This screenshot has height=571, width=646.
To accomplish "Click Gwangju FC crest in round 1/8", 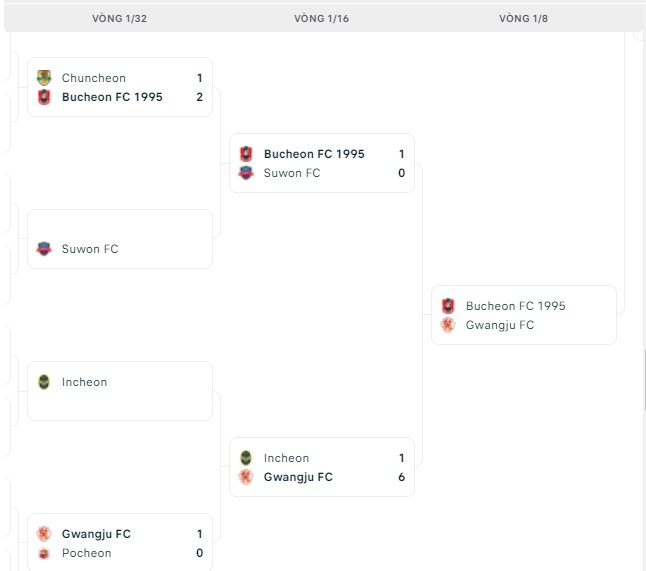I will pyautogui.click(x=448, y=325).
